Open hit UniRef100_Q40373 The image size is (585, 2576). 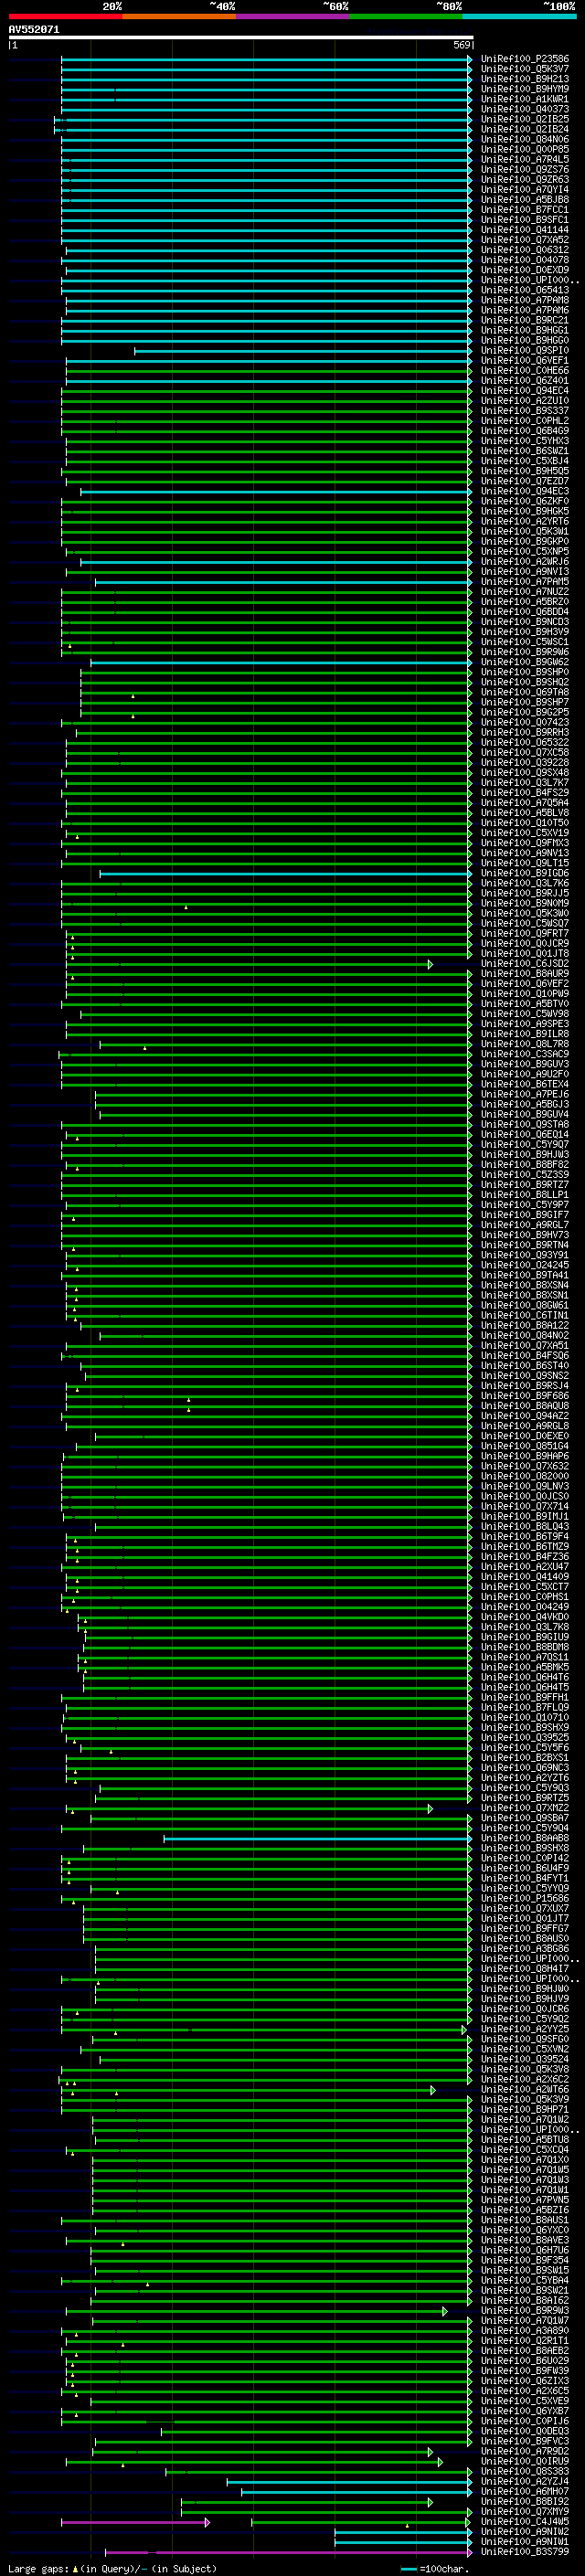coord(524,109)
